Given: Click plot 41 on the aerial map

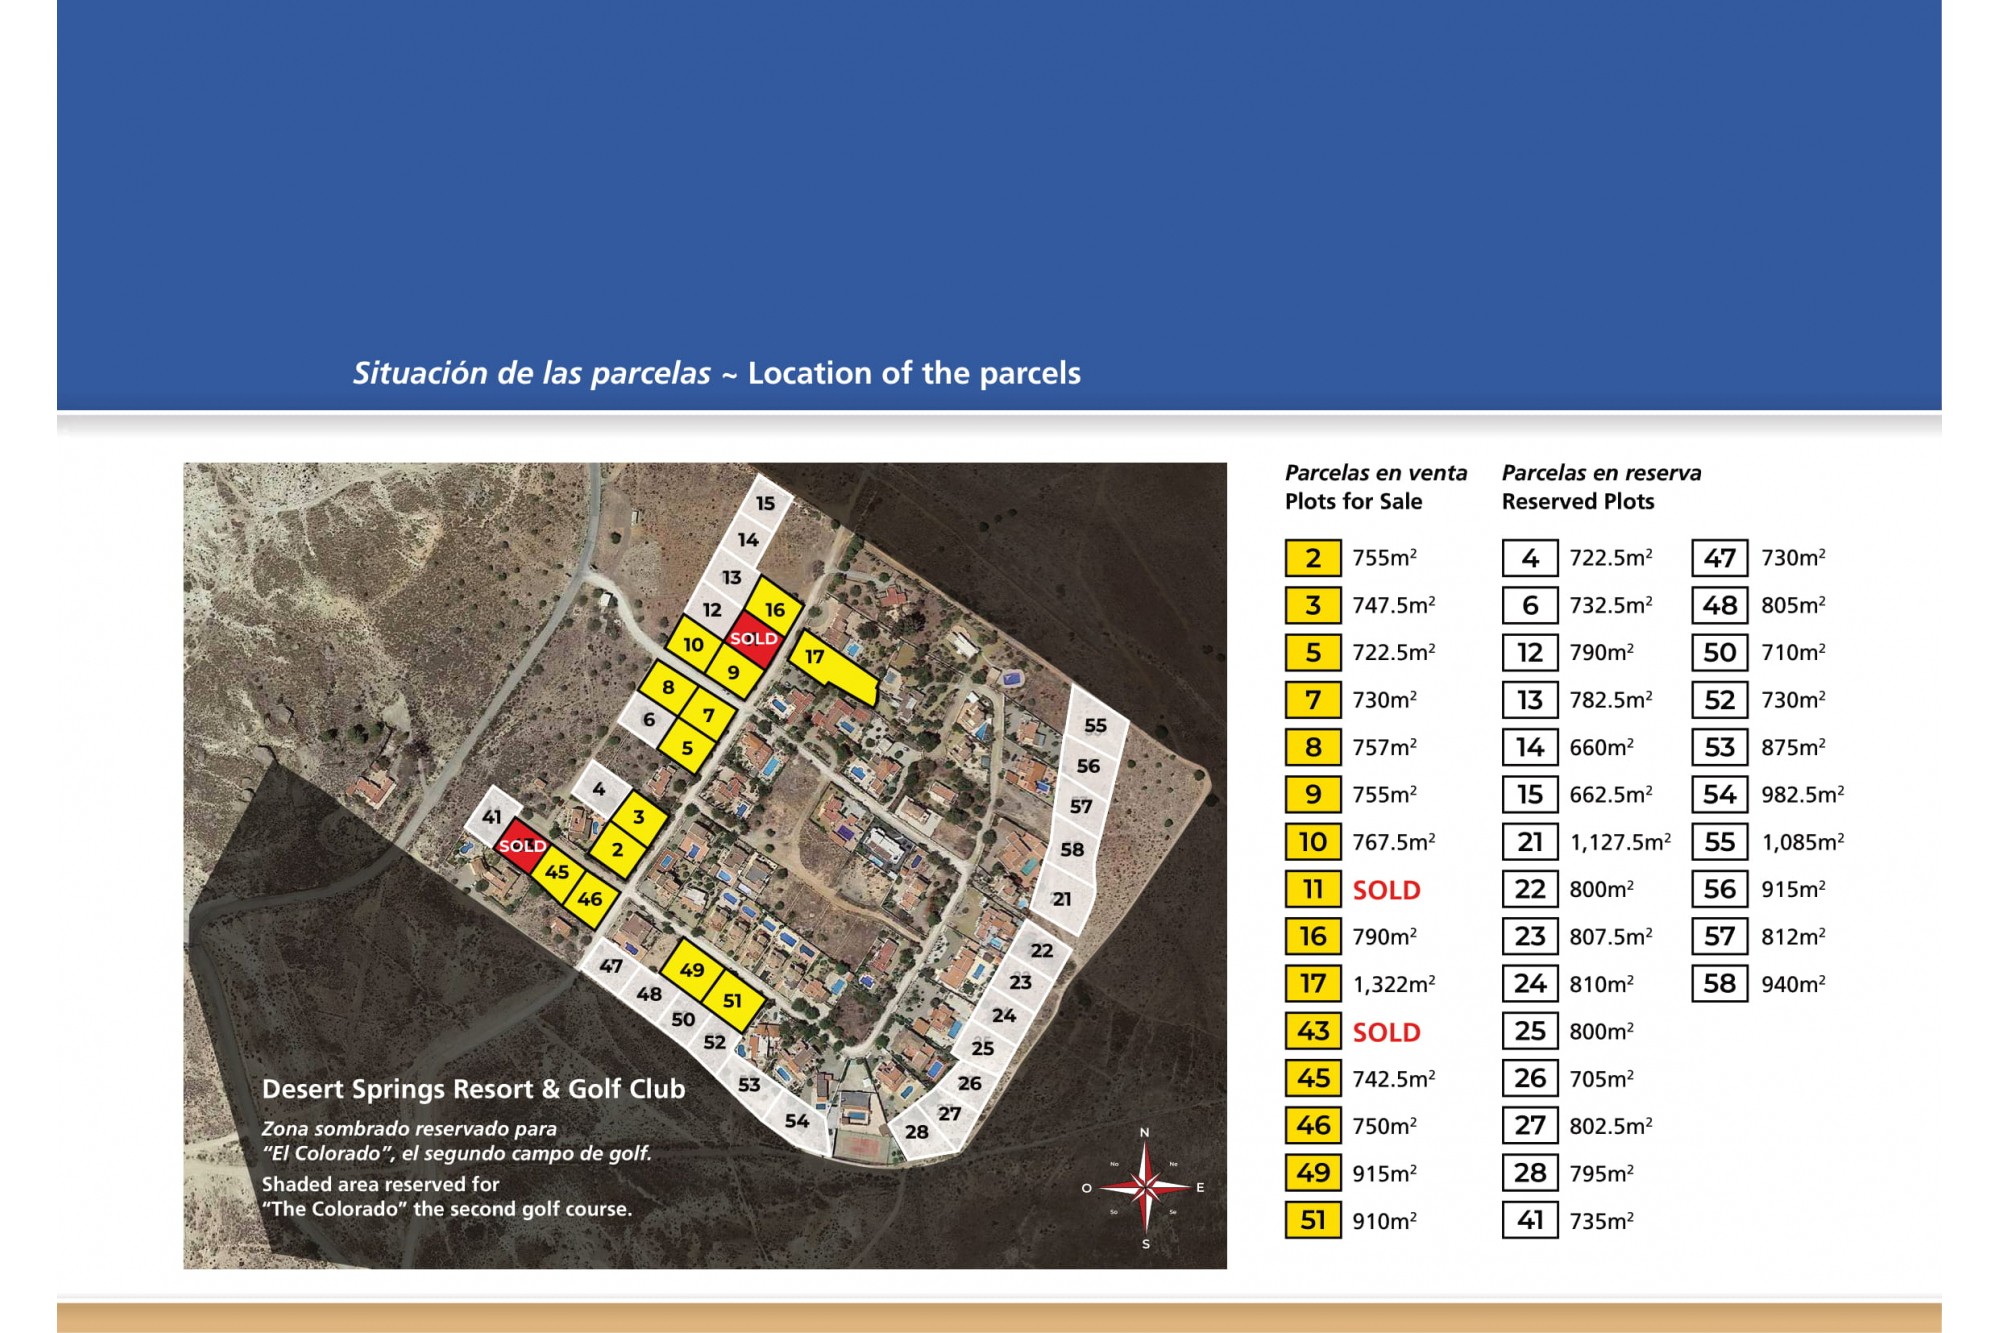Looking at the screenshot, I should pos(492,817).
